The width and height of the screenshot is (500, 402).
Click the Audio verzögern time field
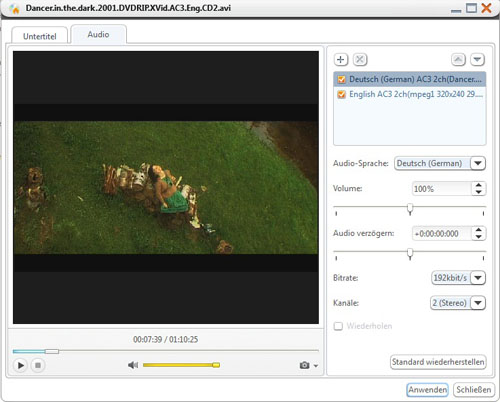(x=442, y=234)
